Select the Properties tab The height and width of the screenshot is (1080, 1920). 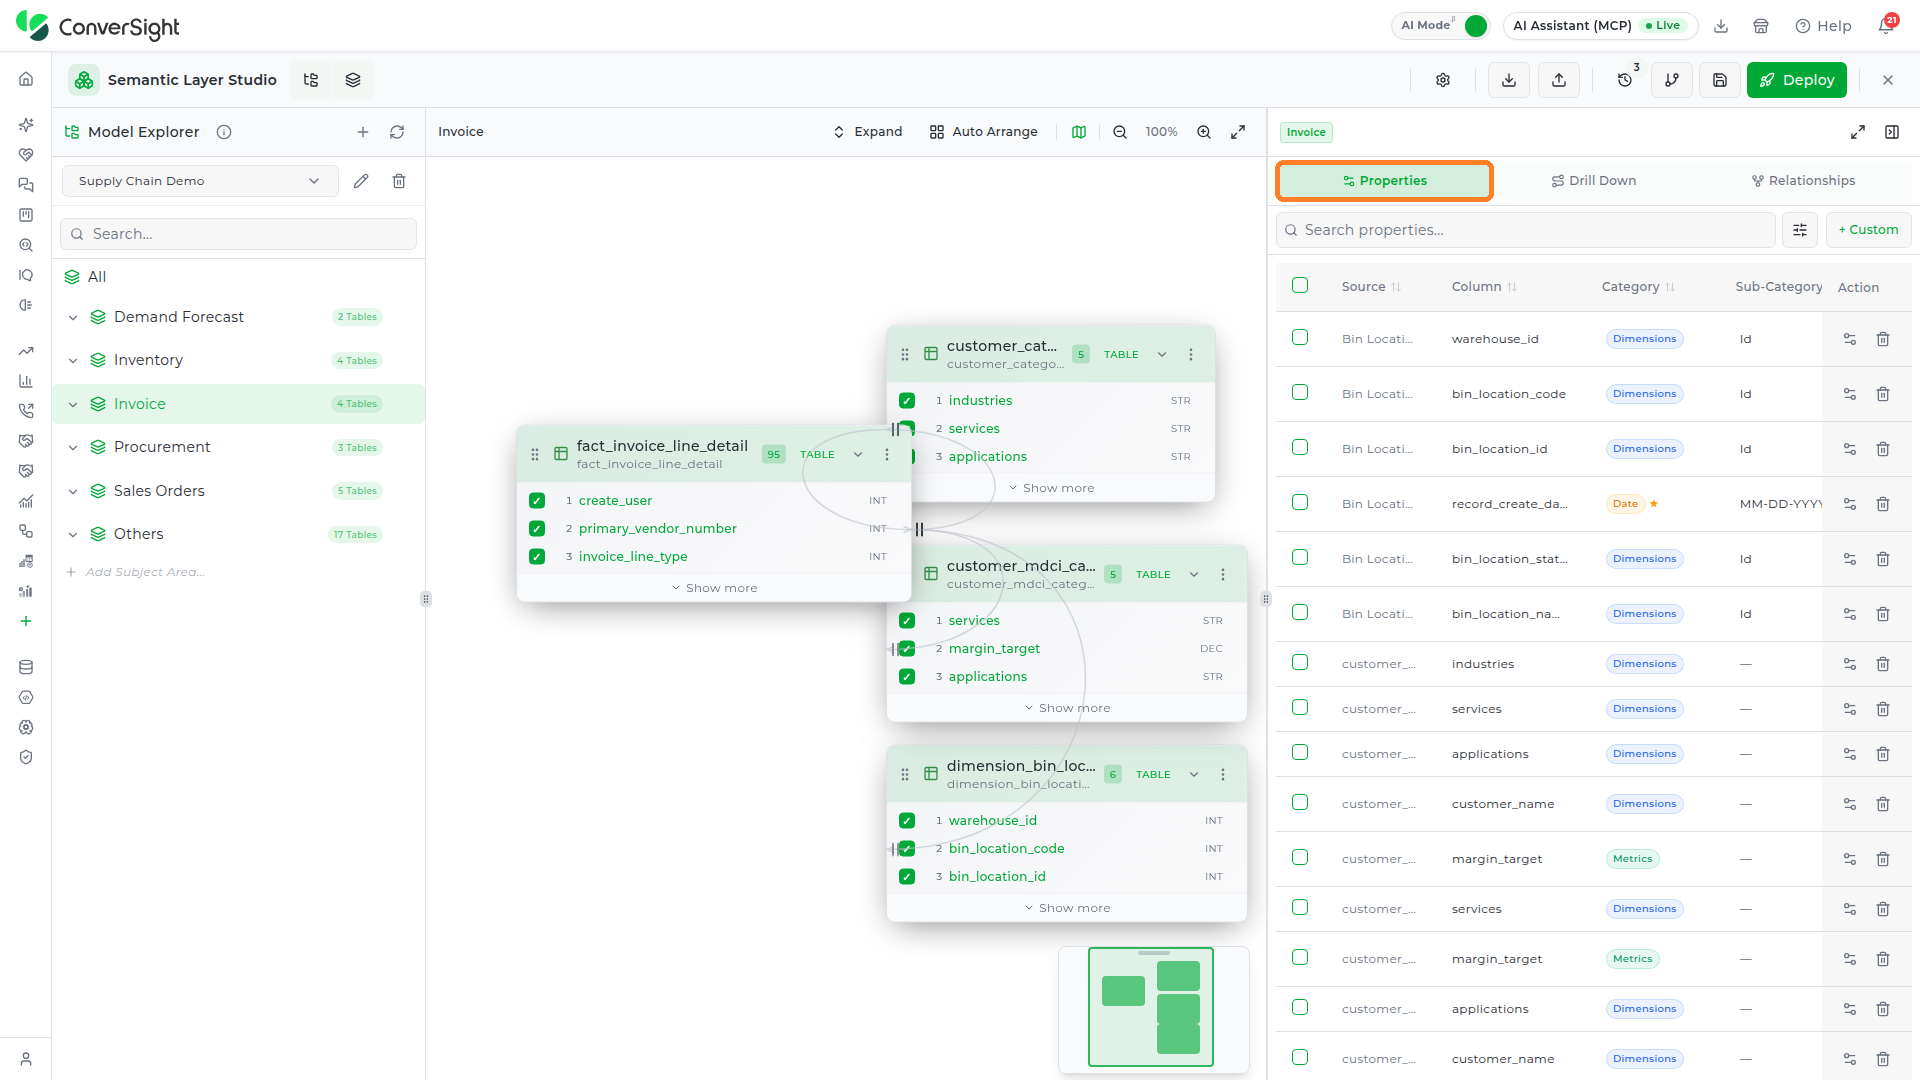pyautogui.click(x=1385, y=181)
